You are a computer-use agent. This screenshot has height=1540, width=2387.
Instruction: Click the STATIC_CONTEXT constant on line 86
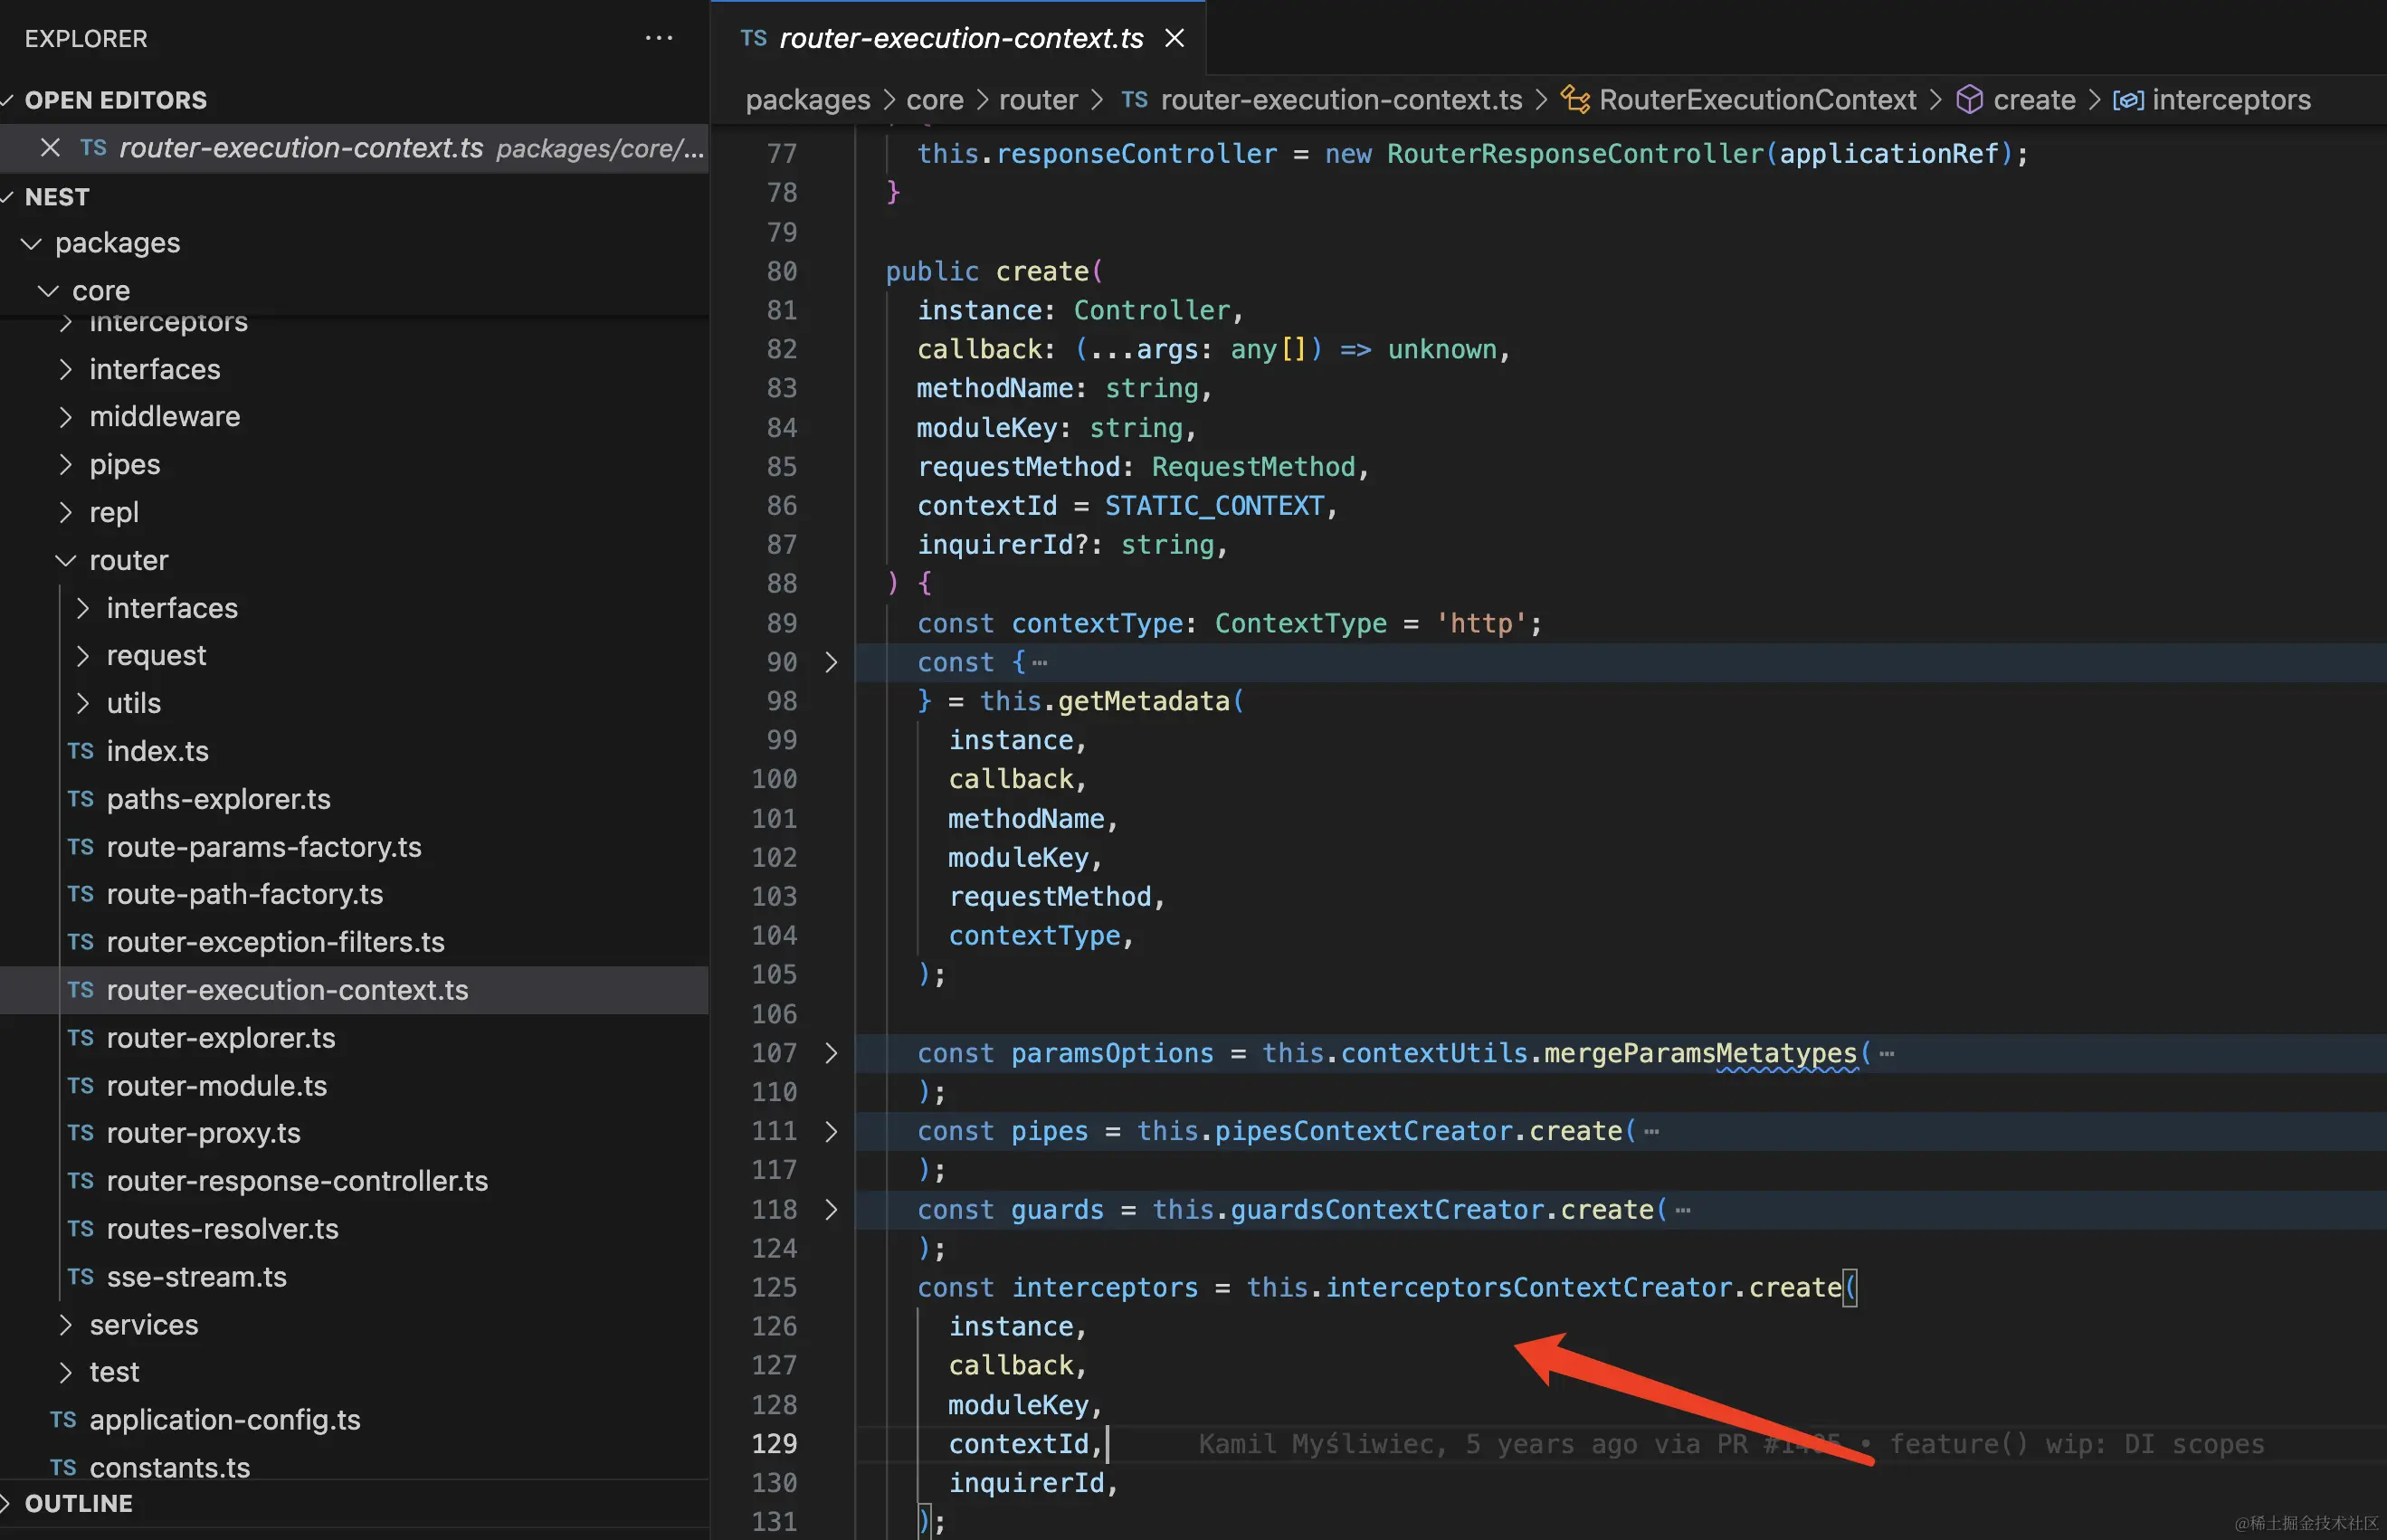[1214, 506]
